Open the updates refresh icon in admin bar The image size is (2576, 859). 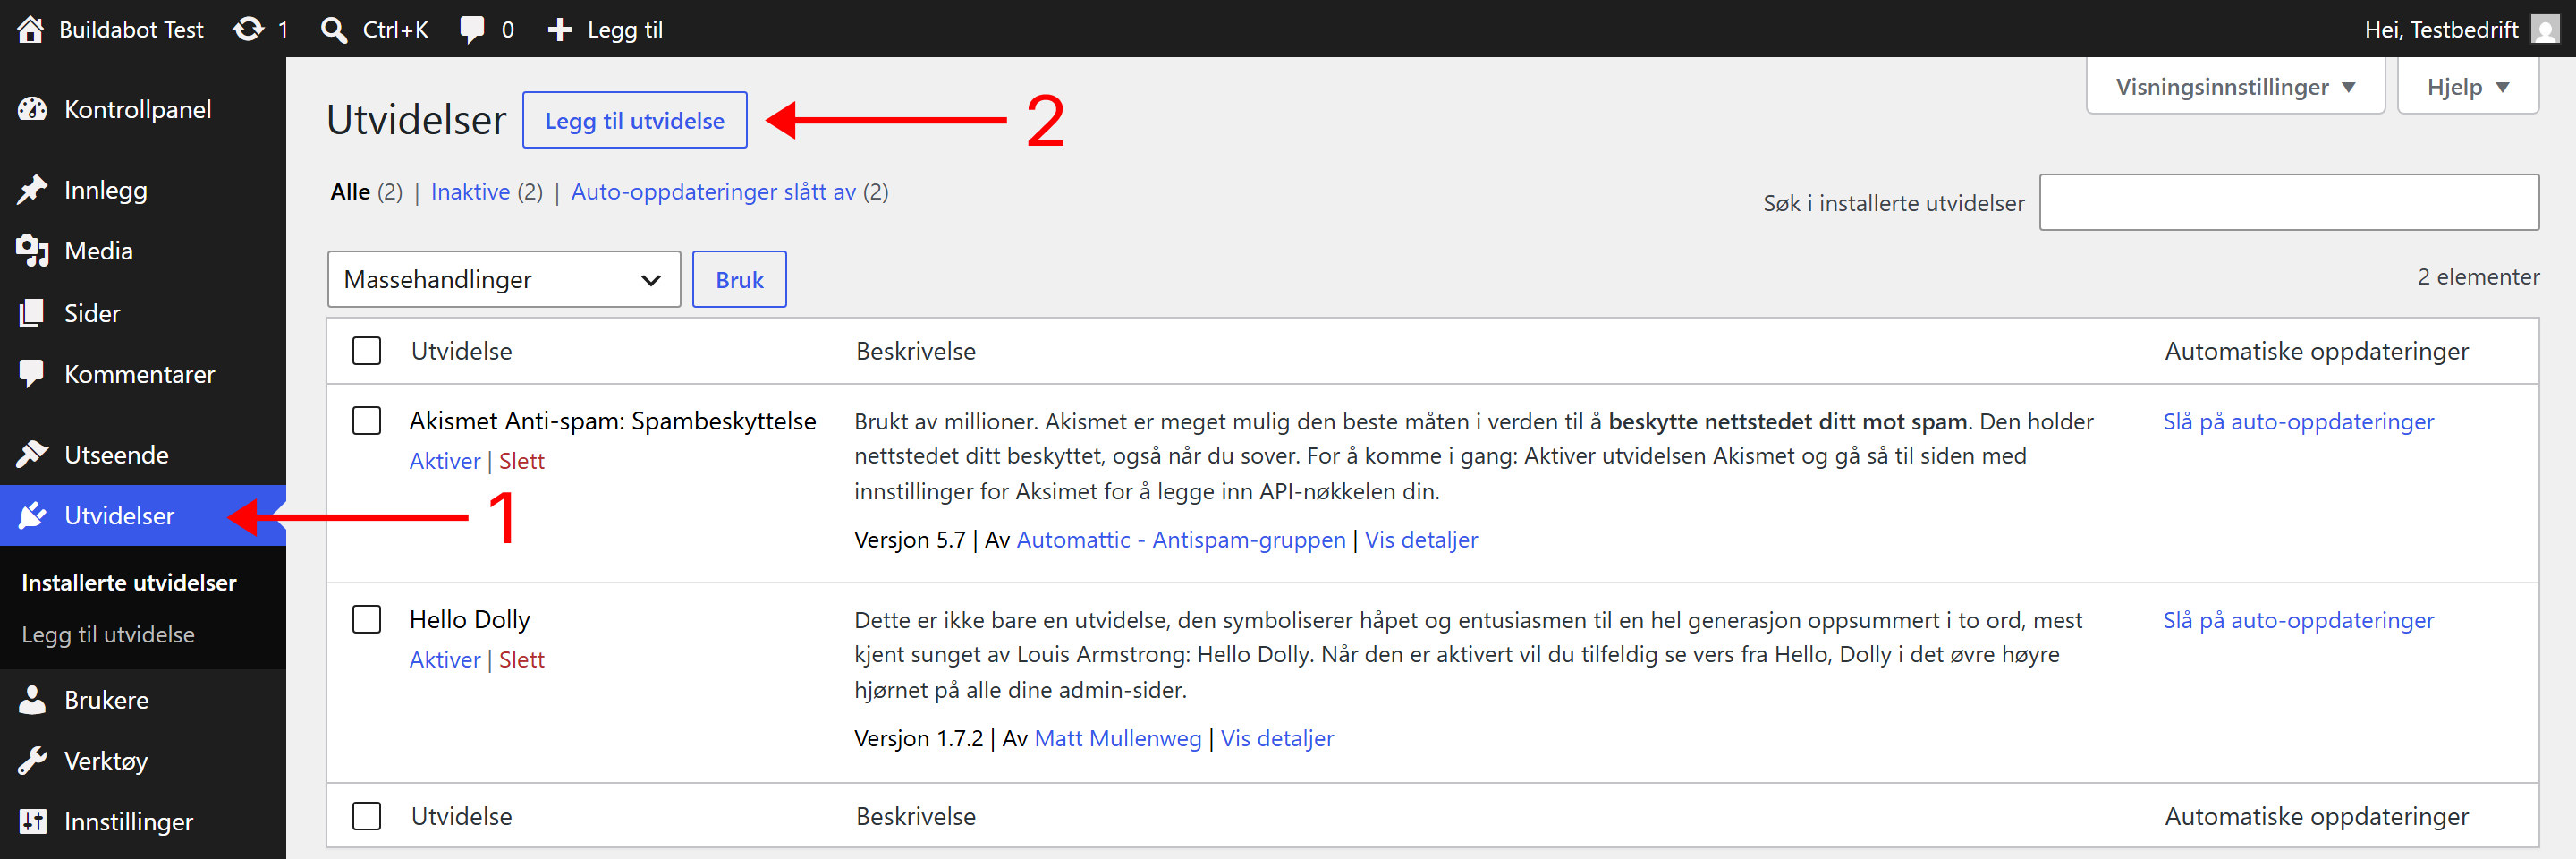249,29
